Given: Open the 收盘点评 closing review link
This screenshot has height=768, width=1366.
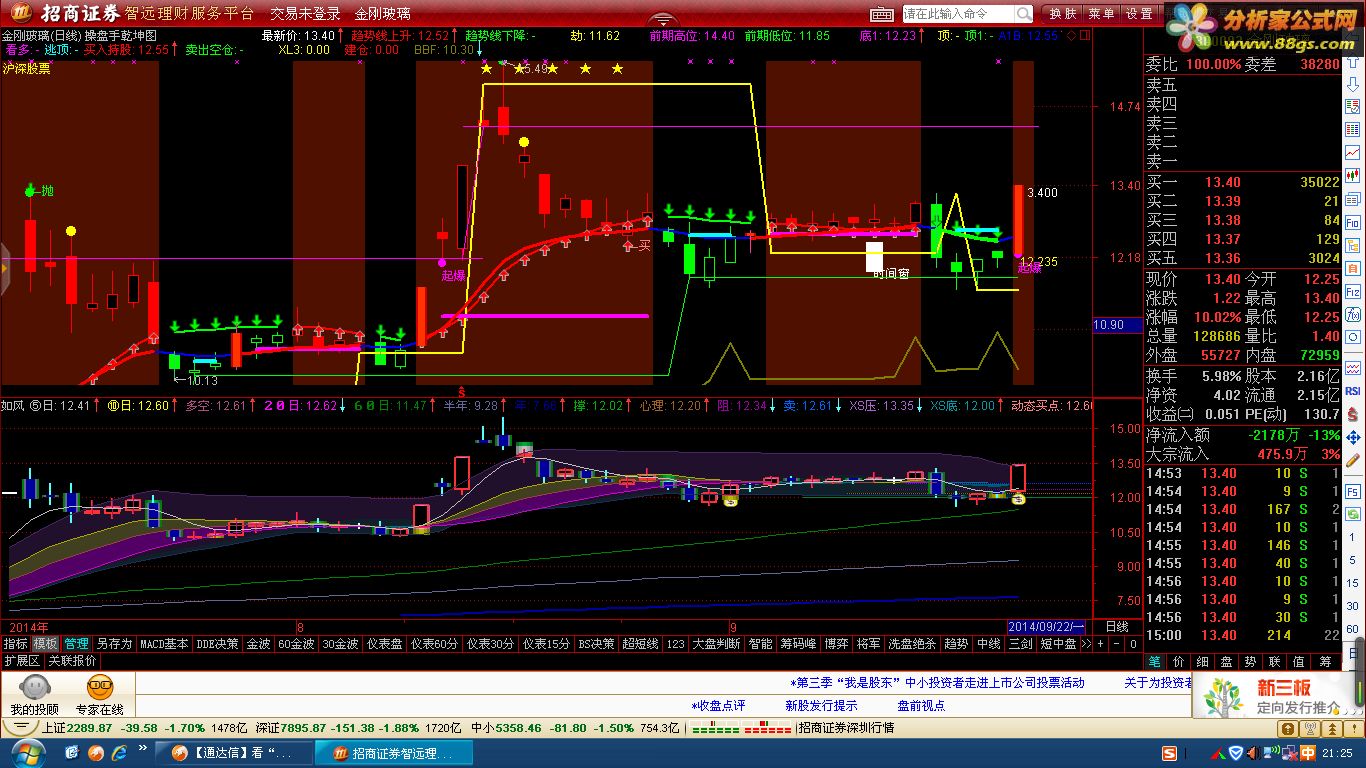Looking at the screenshot, I should [718, 706].
